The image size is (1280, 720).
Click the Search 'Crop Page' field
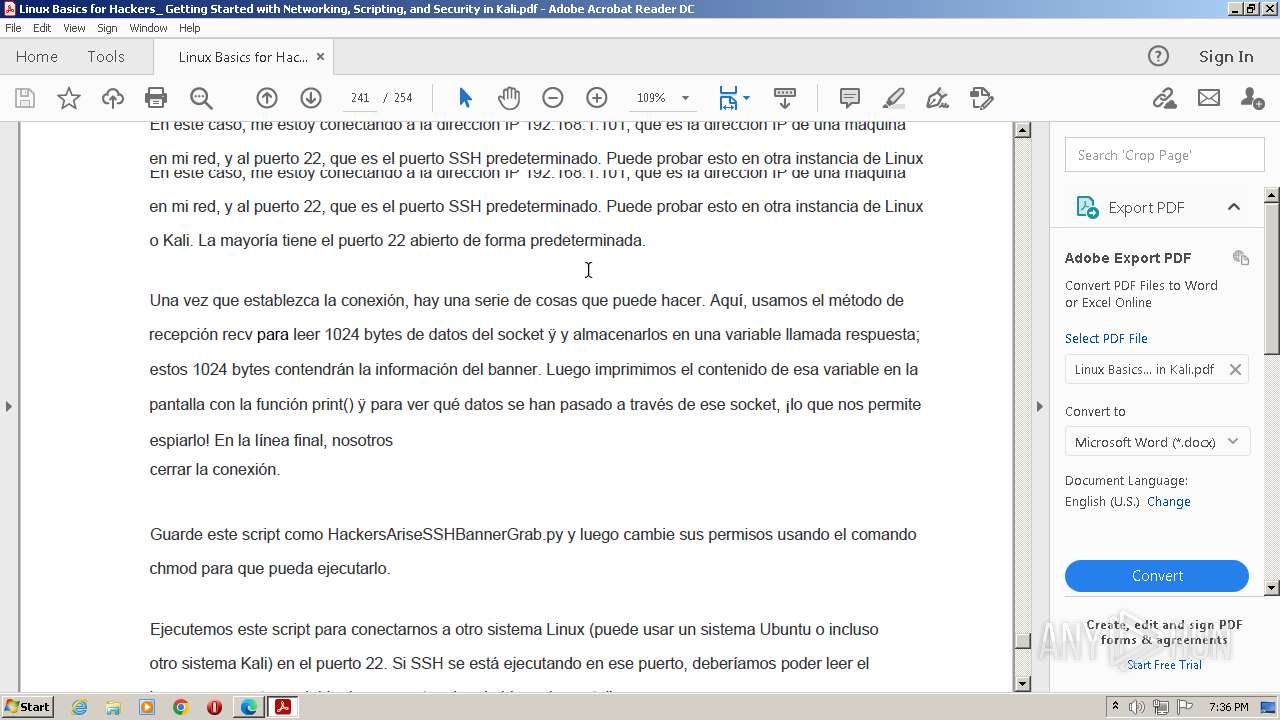1164,155
